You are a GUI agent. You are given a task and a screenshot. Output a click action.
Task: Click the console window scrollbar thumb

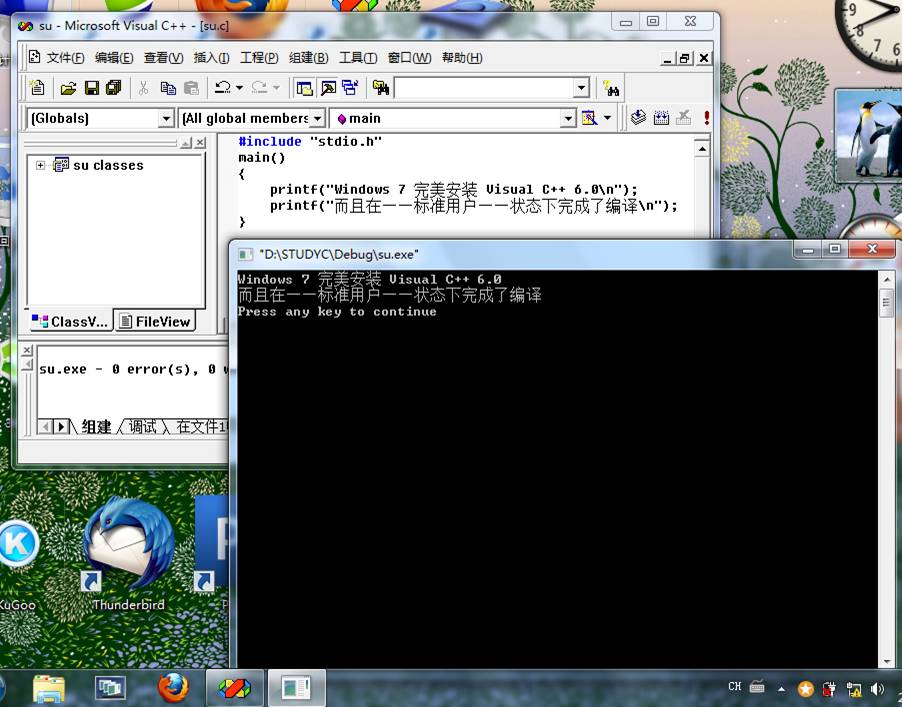885,302
